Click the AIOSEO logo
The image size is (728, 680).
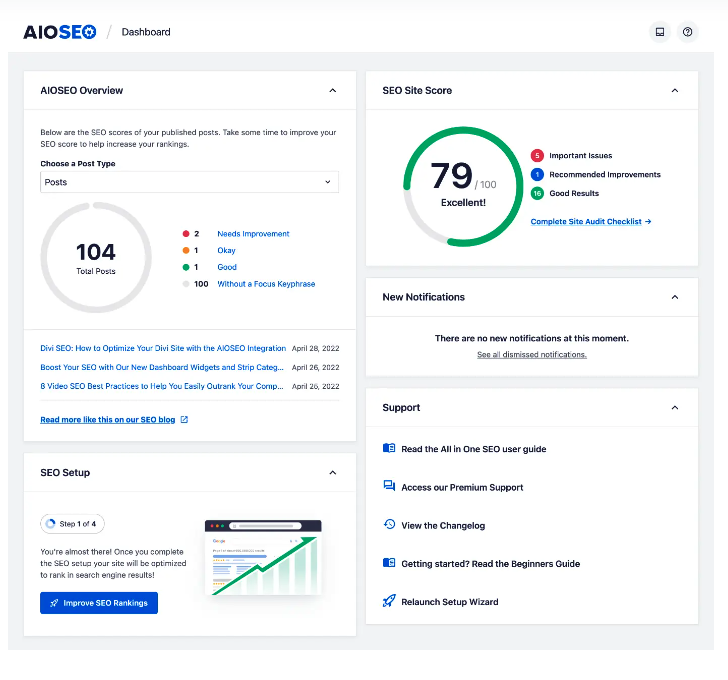59,32
